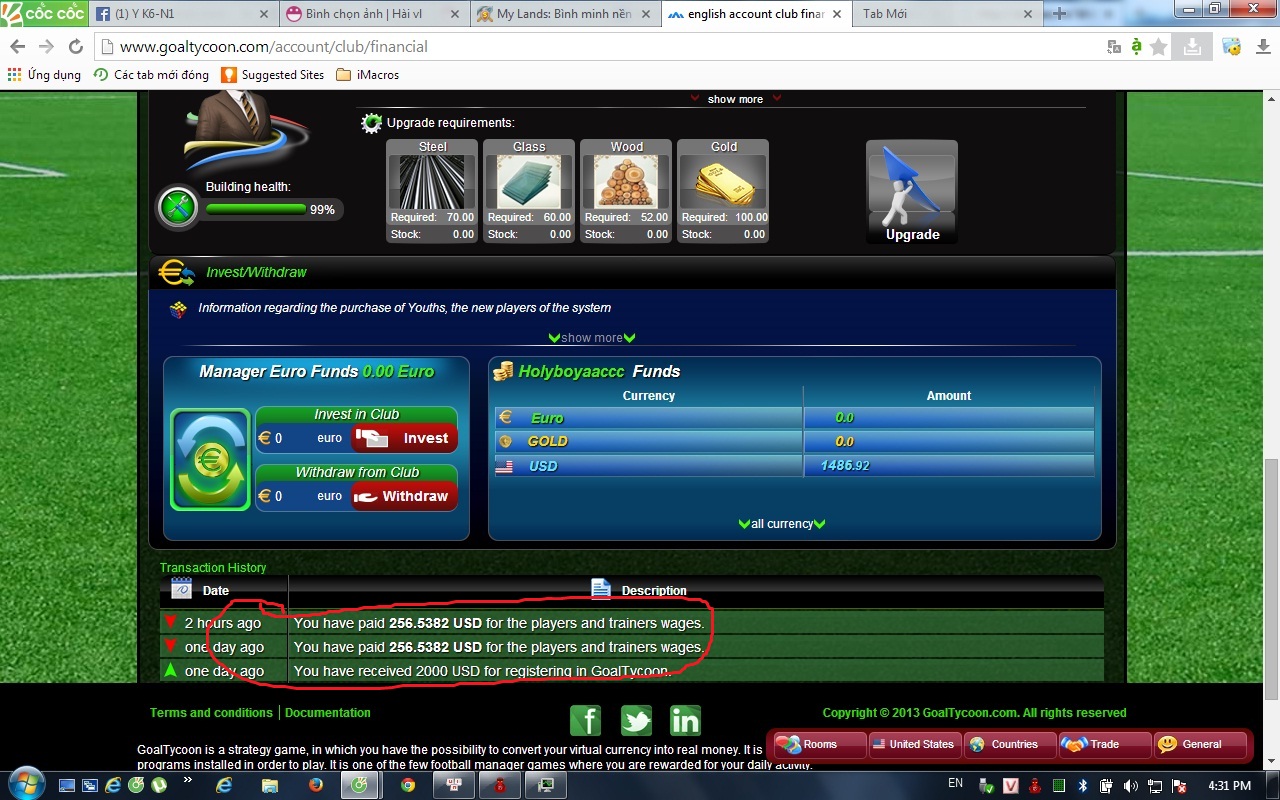This screenshot has width=1280, height=800.
Task: Click the translate page icon in address bar
Action: tap(1114, 47)
